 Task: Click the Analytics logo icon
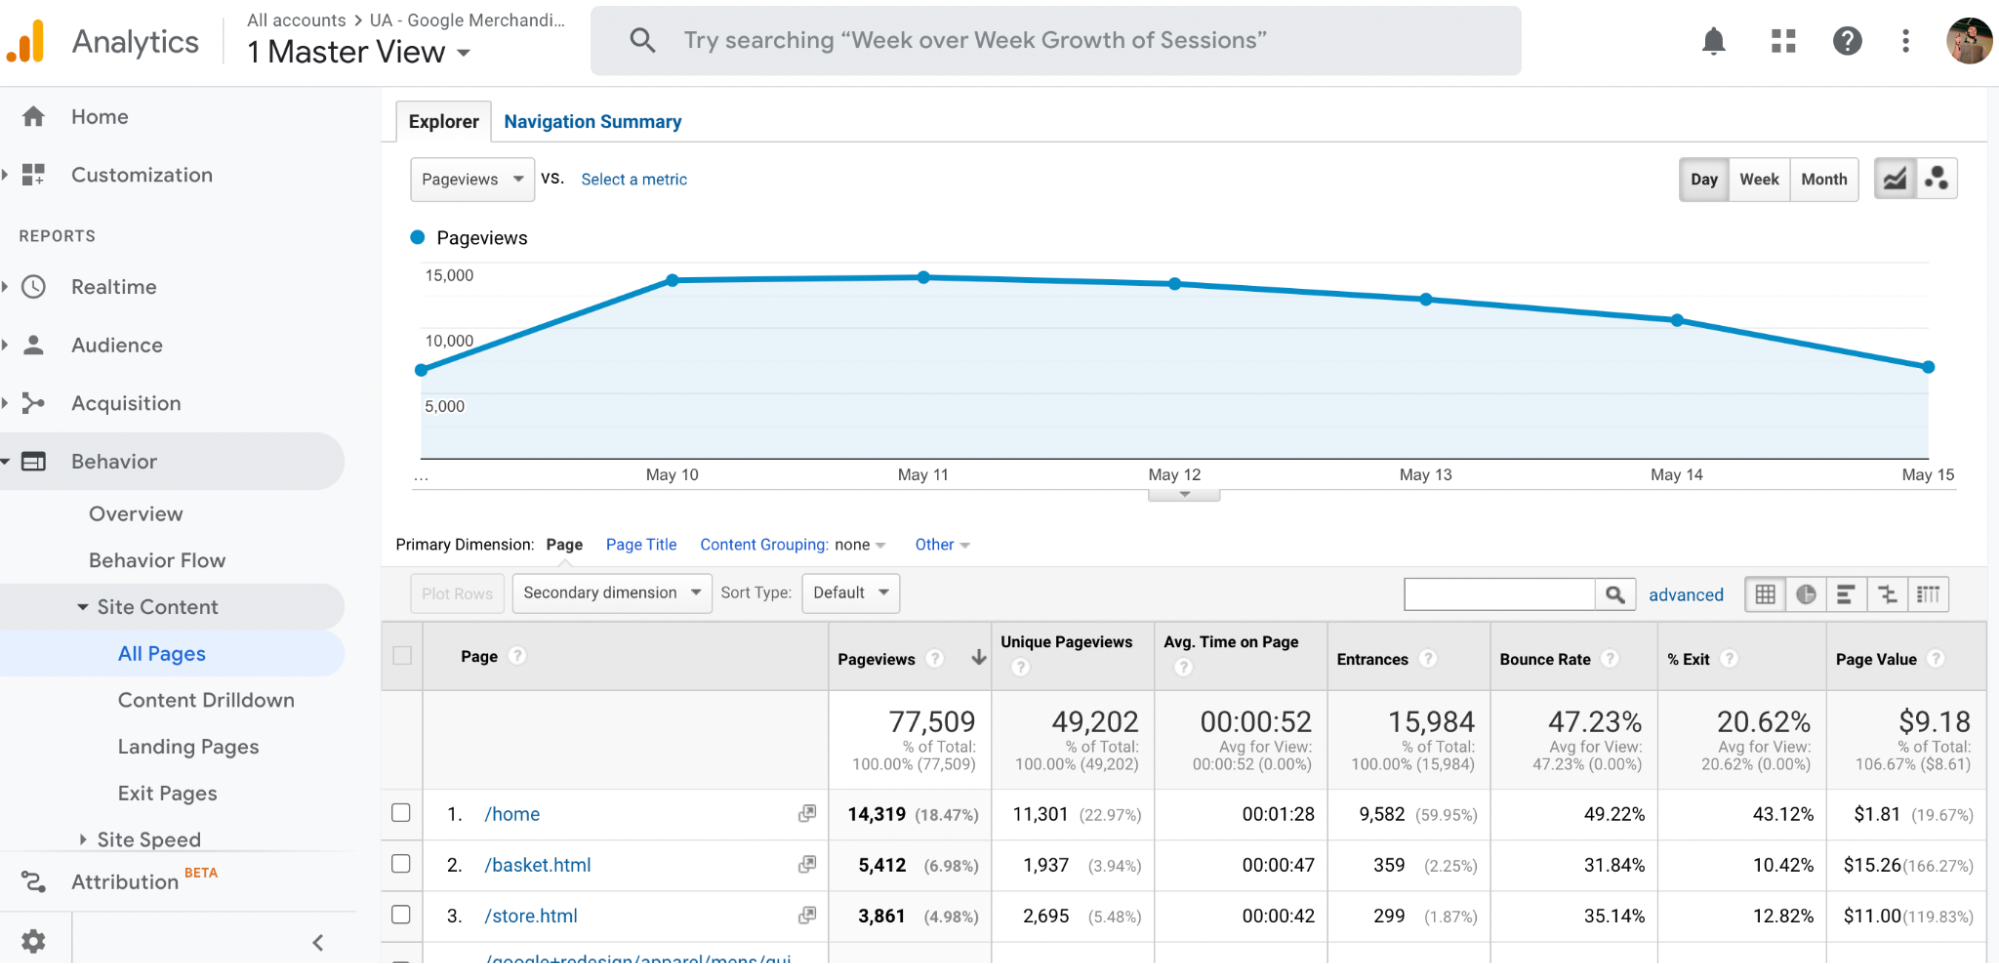tap(25, 41)
